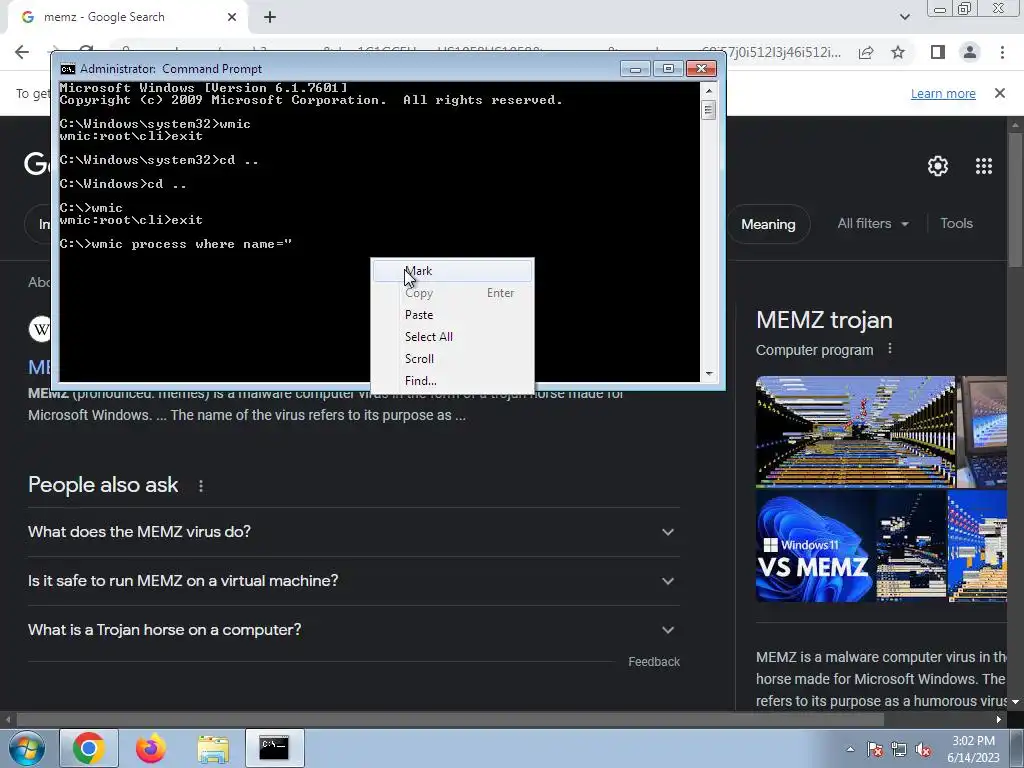Open the taskbar clock 3:02 PM
This screenshot has height=768, width=1024.
[973, 749]
